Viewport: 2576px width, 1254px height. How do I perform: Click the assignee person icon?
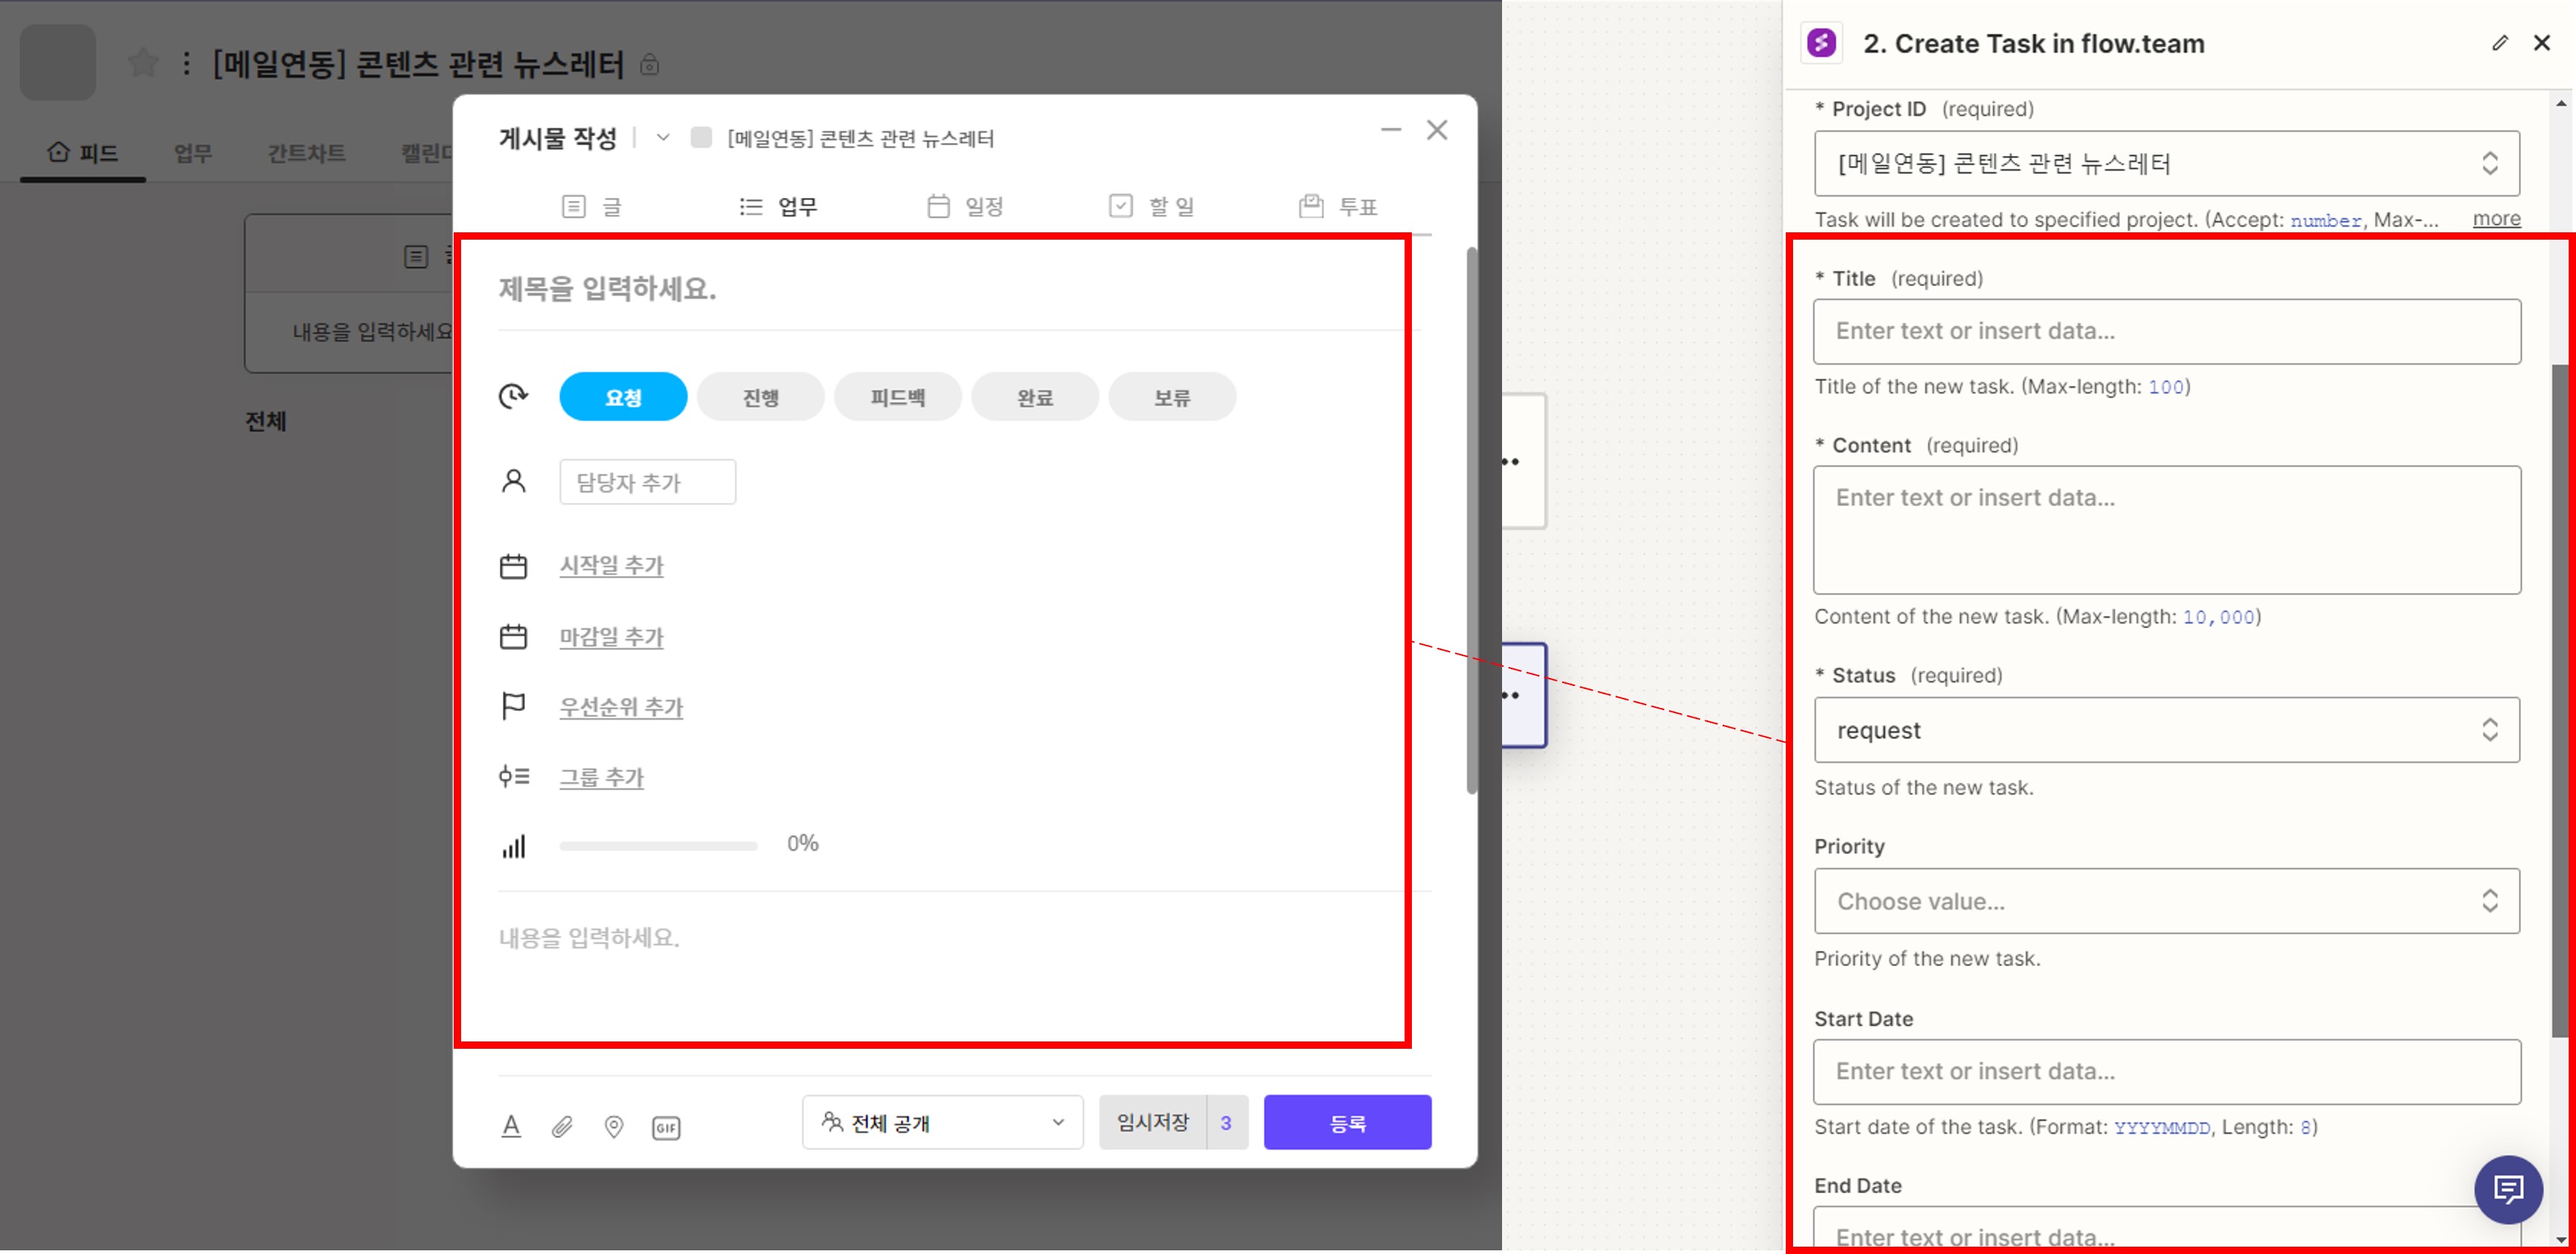tap(513, 482)
